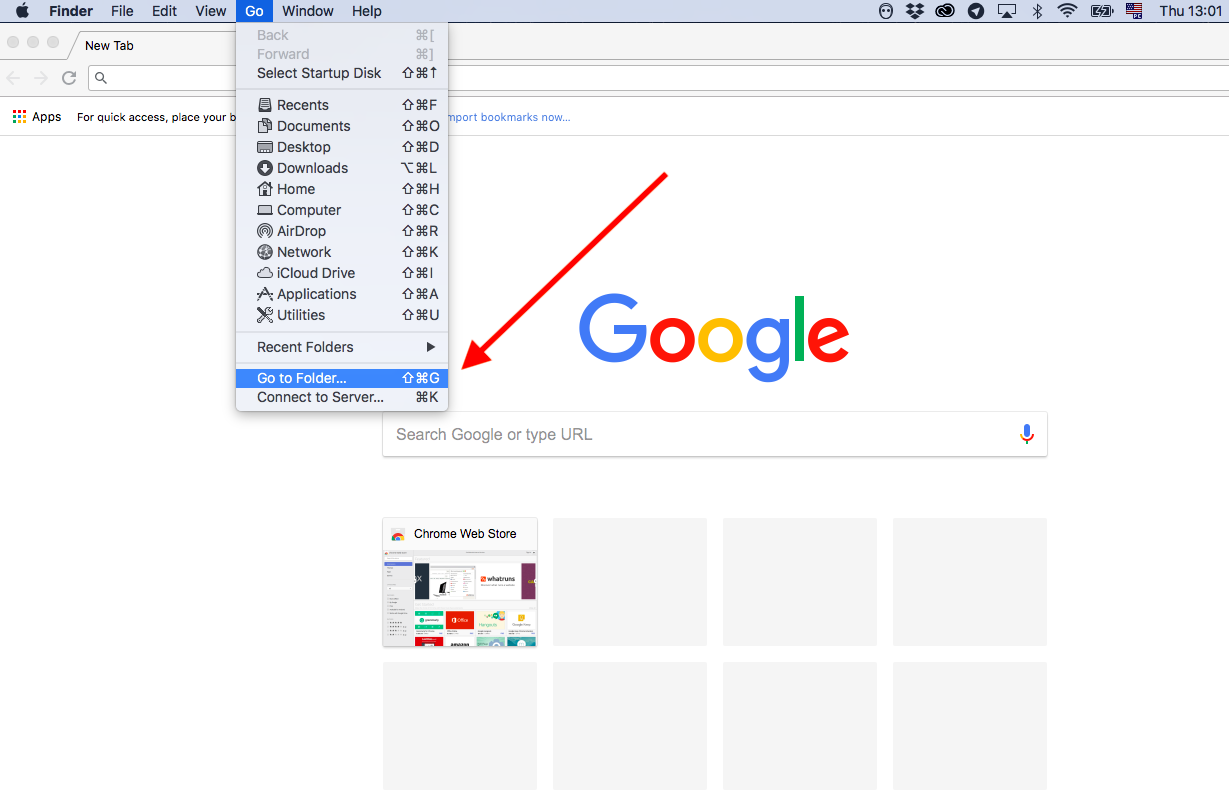Image resolution: width=1229 pixels, height=799 pixels.
Task: Select Desktop in the Go menu
Action: pos(342,147)
